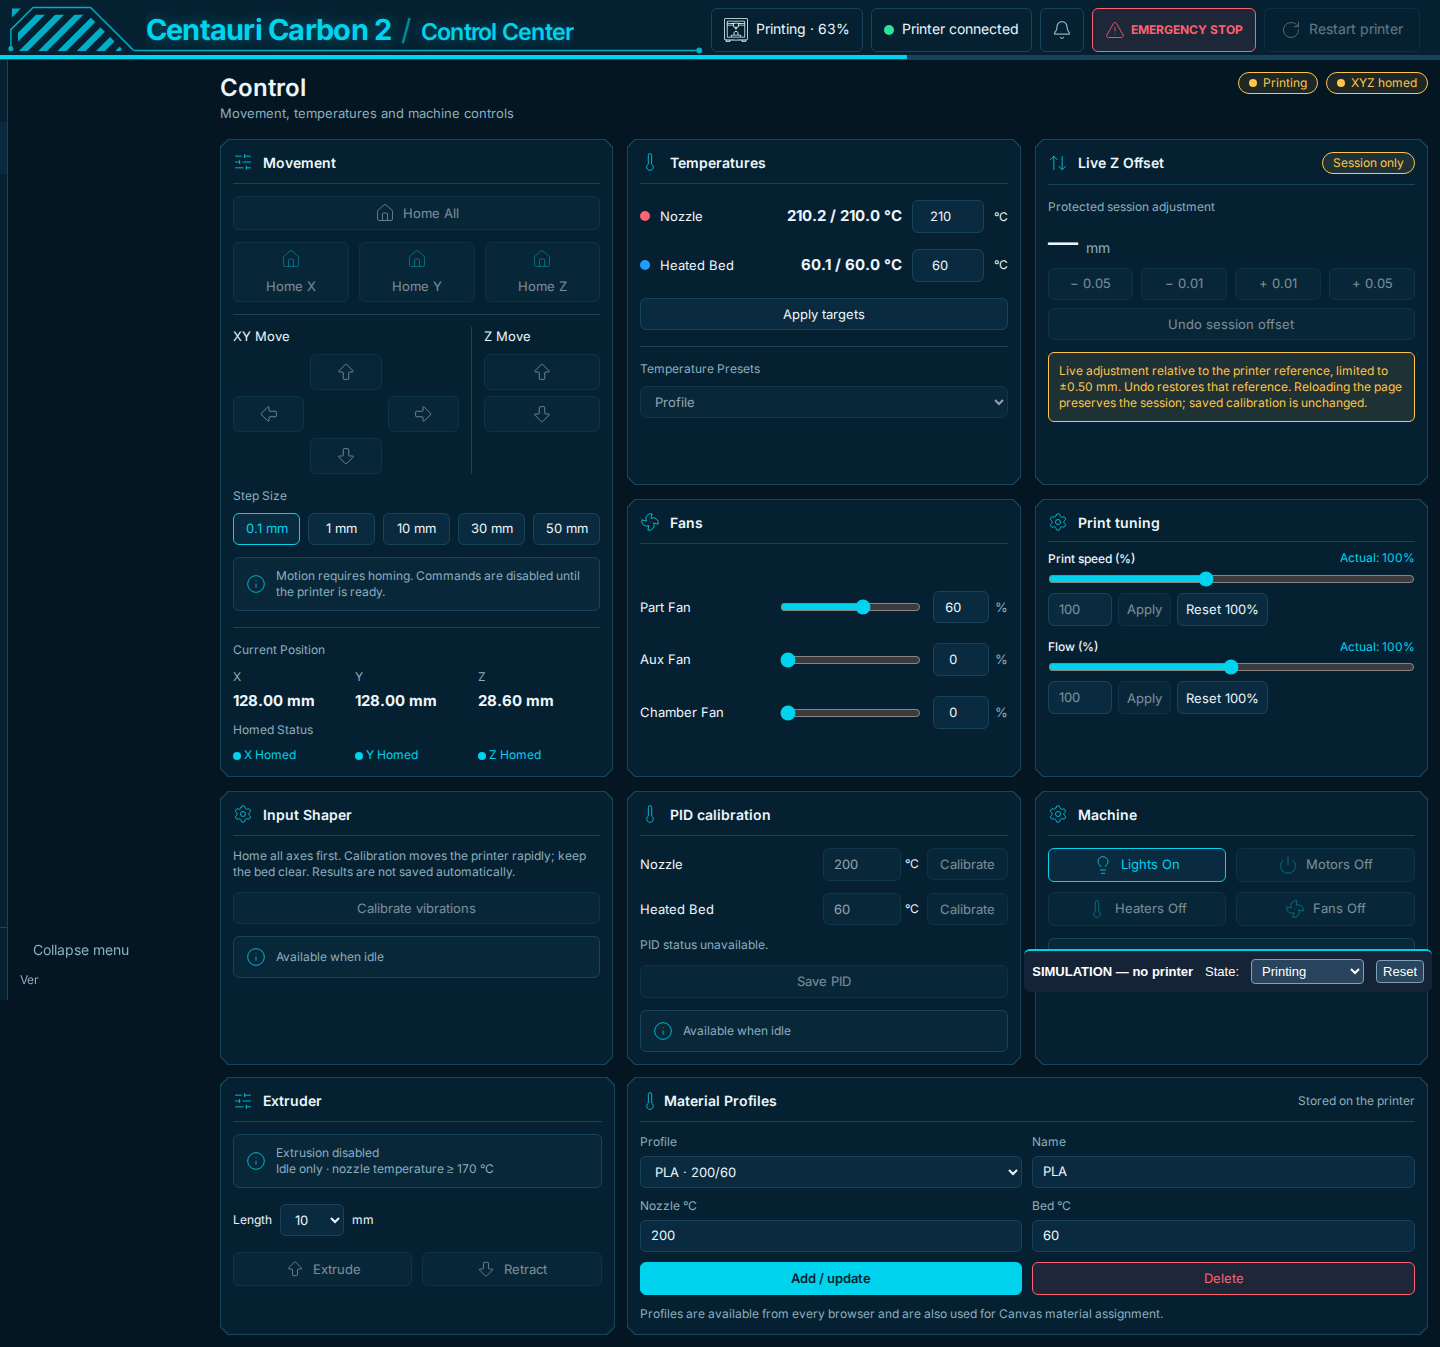Open the Temperature Presets Profile dropdown

point(824,402)
